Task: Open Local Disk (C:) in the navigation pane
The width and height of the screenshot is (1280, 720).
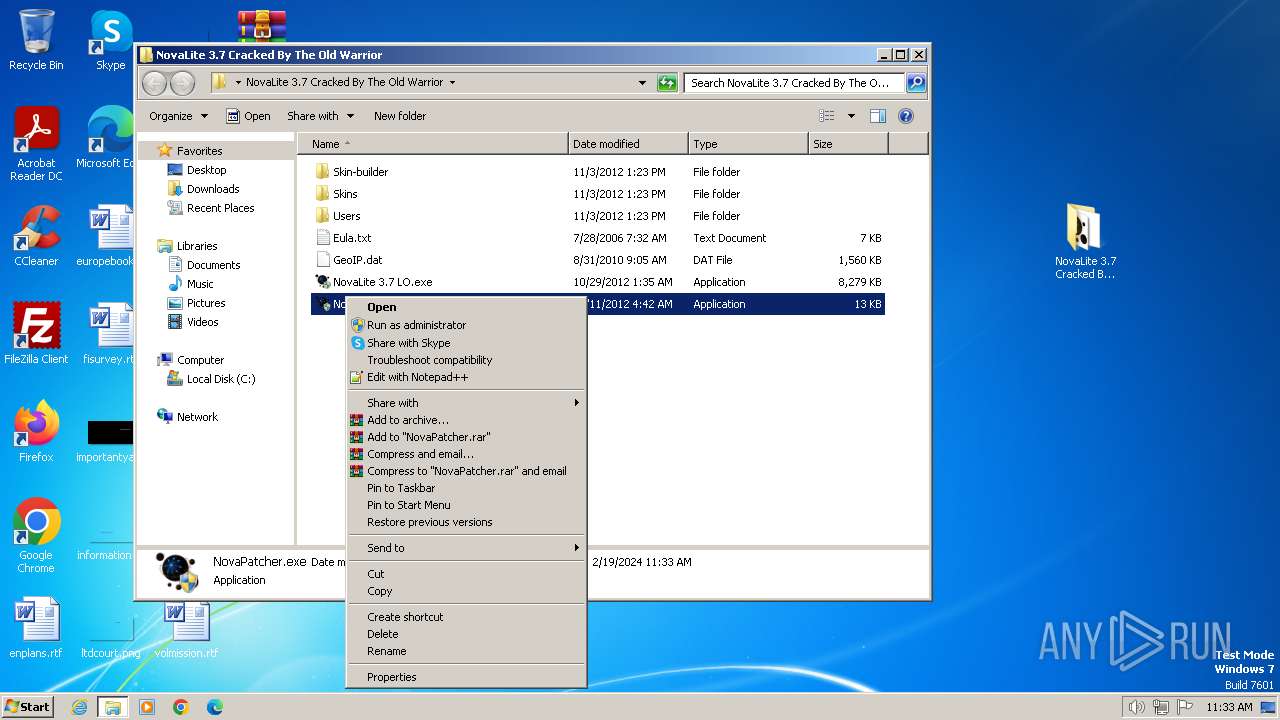Action: pyautogui.click(x=220, y=379)
